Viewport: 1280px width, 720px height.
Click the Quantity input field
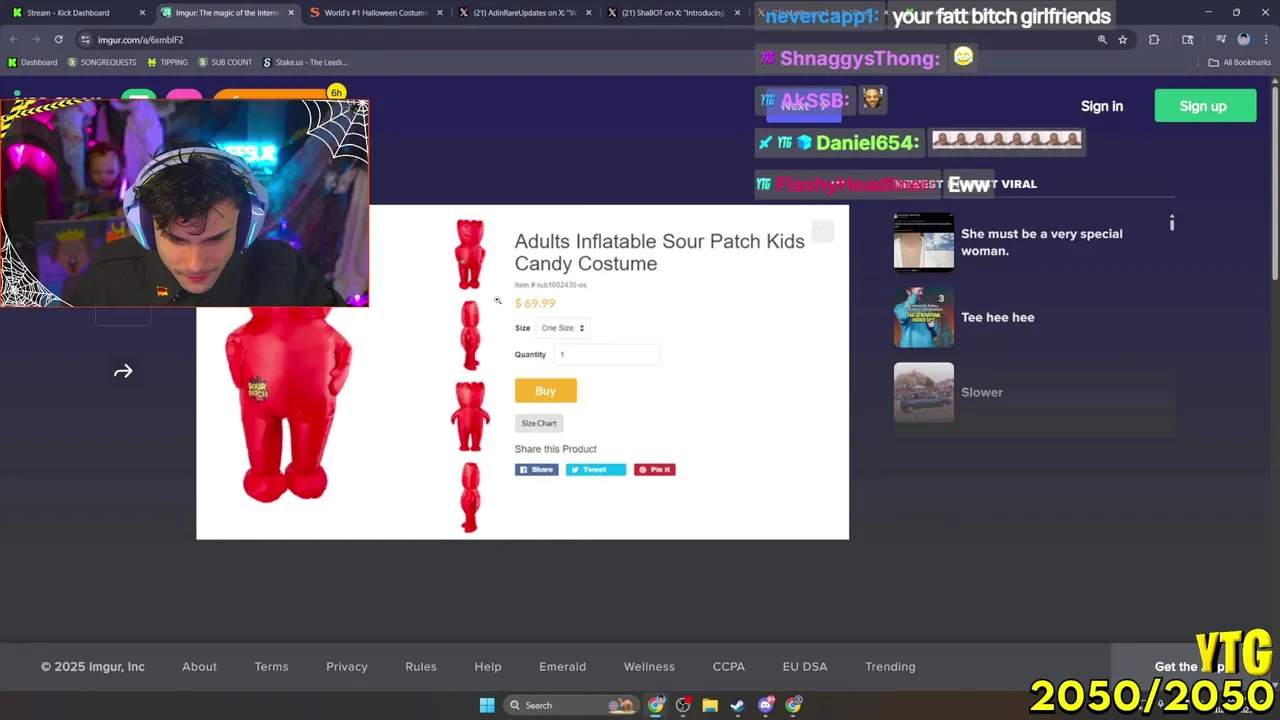click(x=606, y=354)
